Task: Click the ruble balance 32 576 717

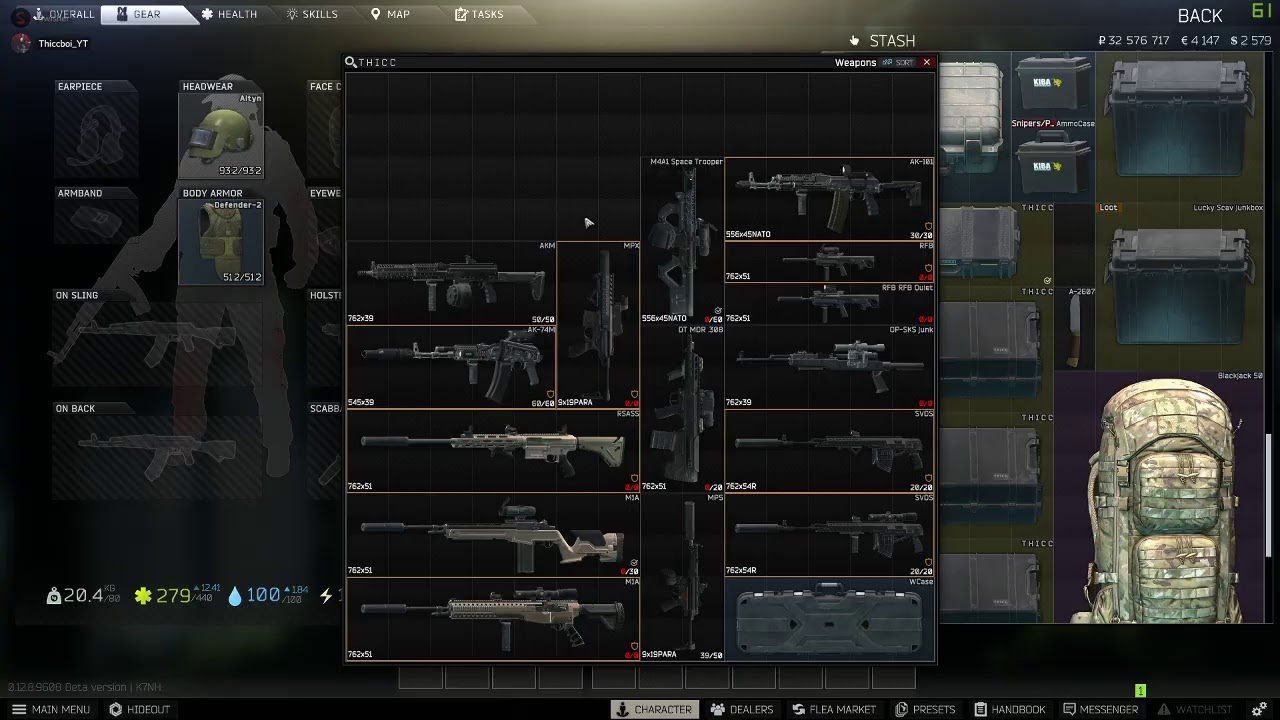Action: click(x=1133, y=41)
